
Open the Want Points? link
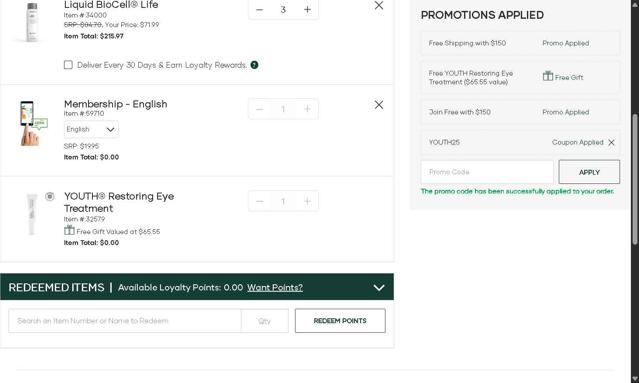(x=275, y=288)
